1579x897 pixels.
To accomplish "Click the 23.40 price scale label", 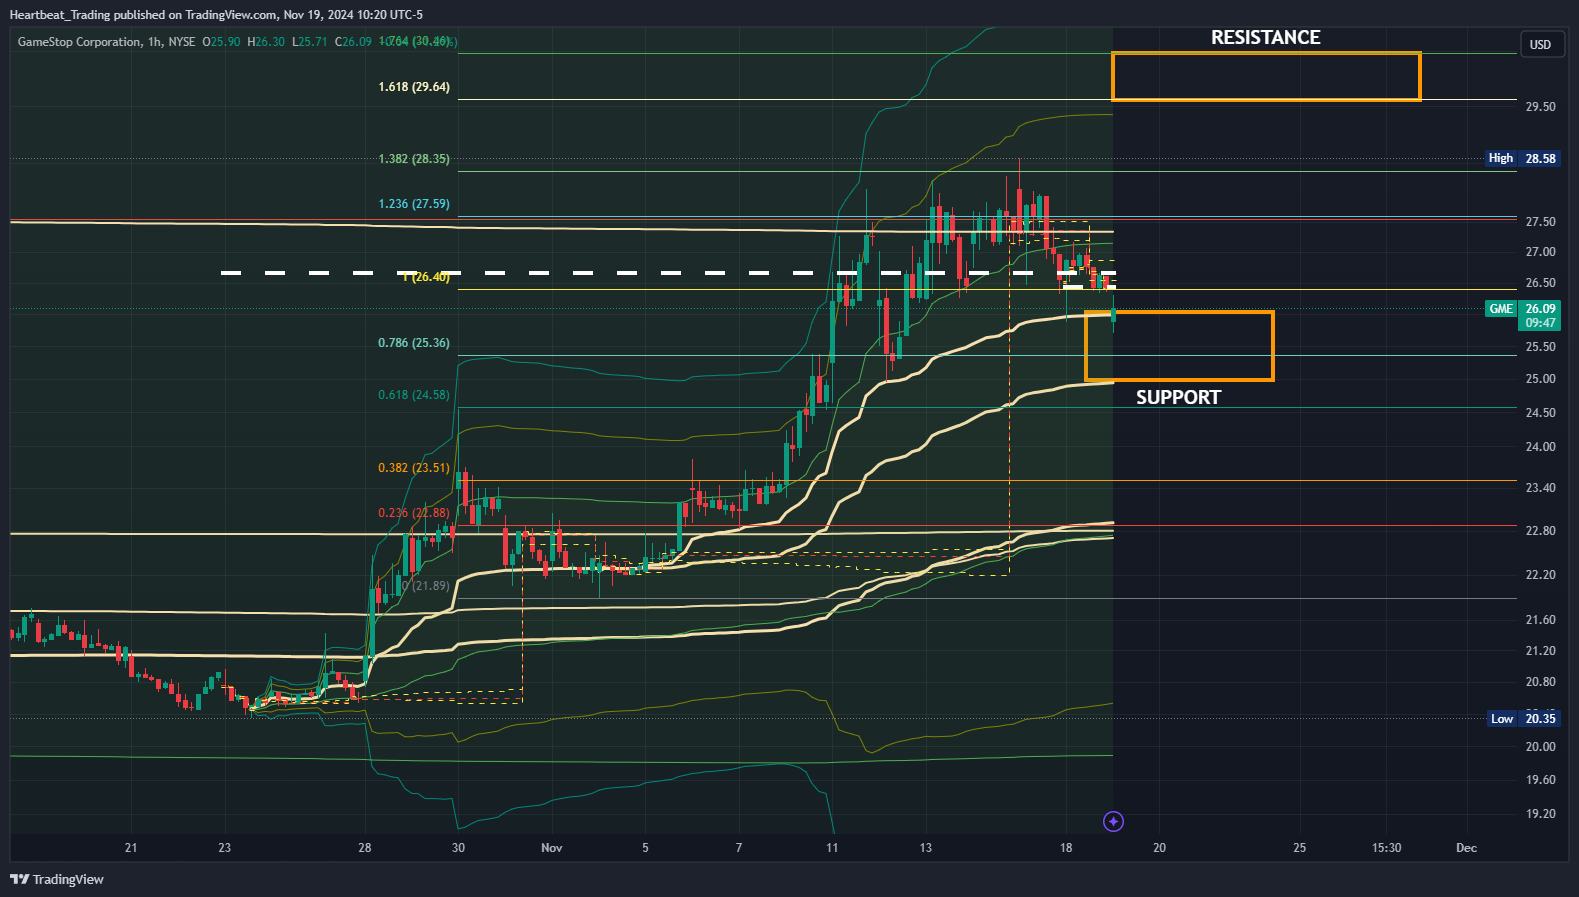I will 1540,488.
